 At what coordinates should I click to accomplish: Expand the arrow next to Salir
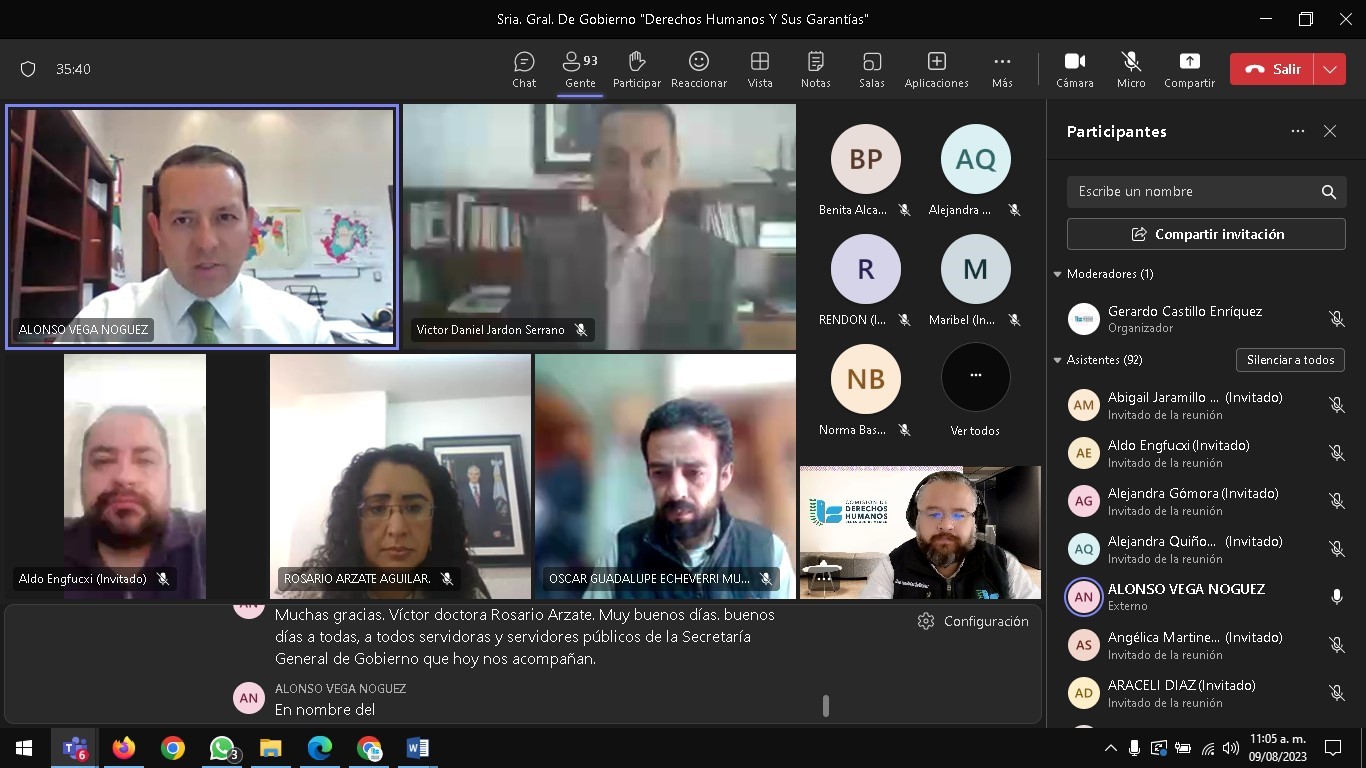pyautogui.click(x=1329, y=69)
